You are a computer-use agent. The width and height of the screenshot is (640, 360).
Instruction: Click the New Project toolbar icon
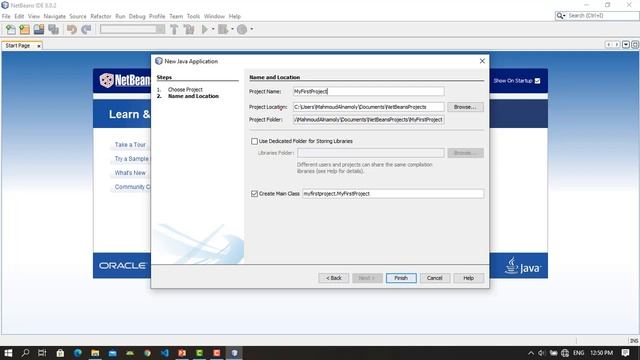24,29
